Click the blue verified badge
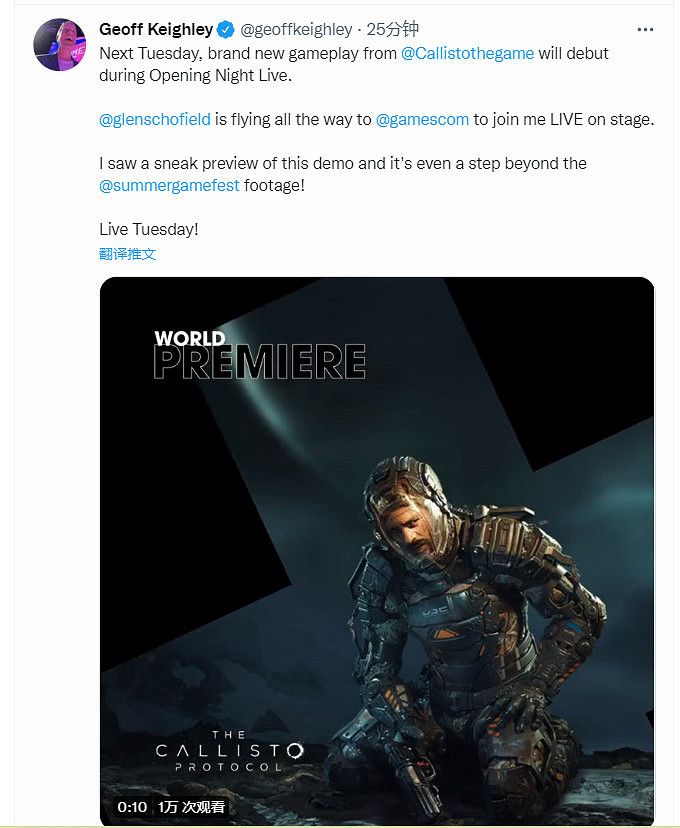680x828 pixels. pos(227,30)
